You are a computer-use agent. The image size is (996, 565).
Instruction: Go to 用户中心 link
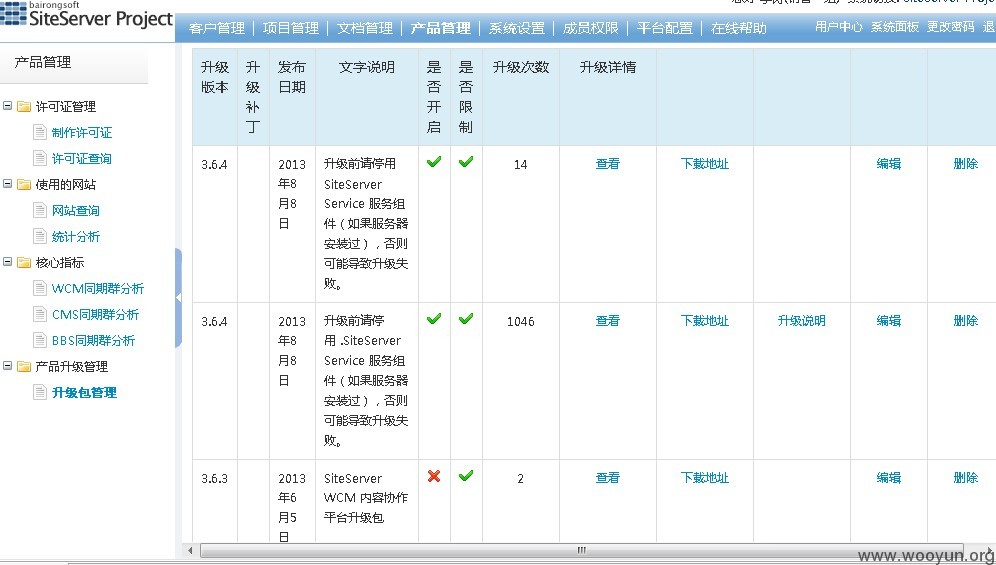838,27
